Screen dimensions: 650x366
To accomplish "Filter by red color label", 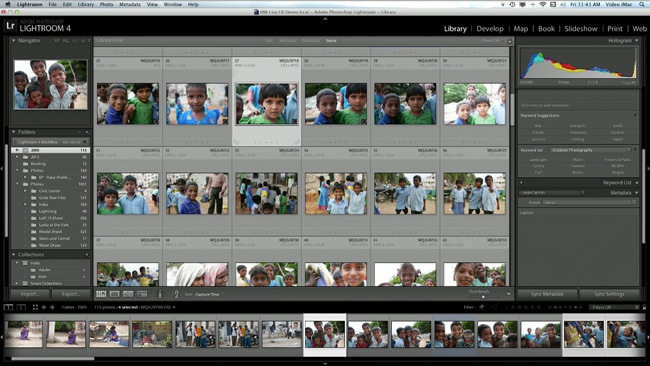I will (x=550, y=308).
